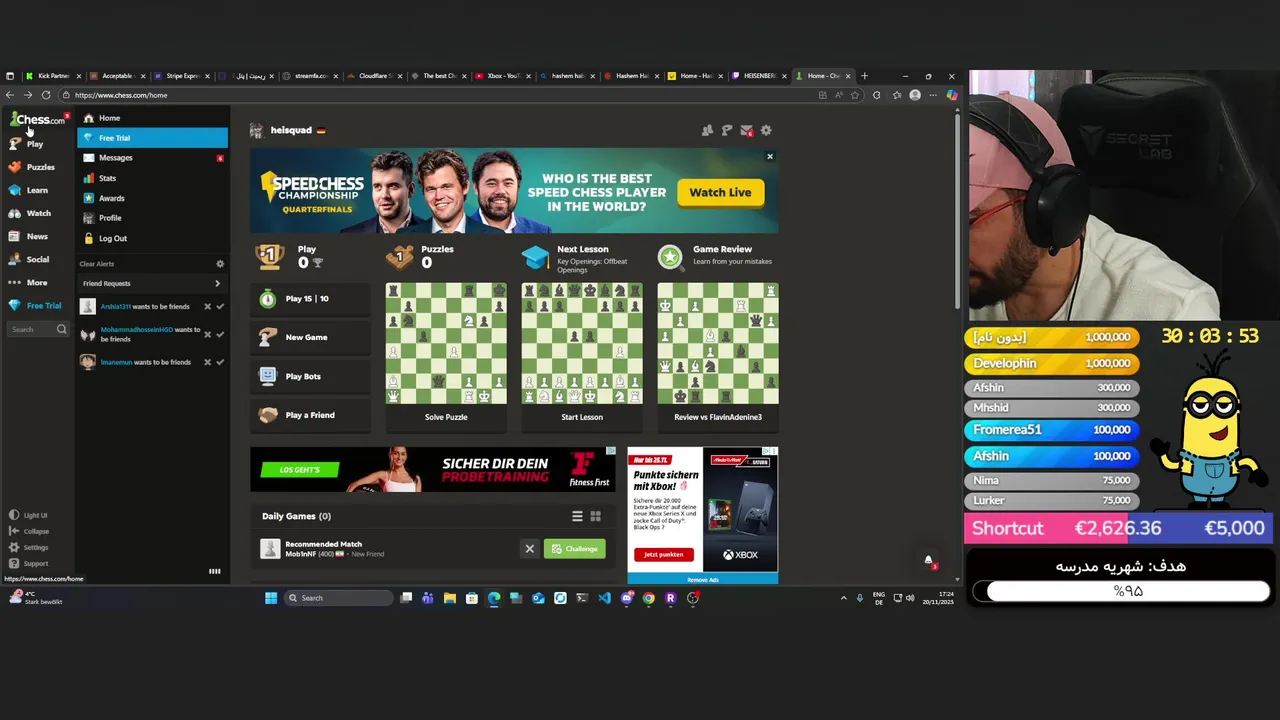Click the sidebar Search field
The height and width of the screenshot is (720, 1280).
38,329
